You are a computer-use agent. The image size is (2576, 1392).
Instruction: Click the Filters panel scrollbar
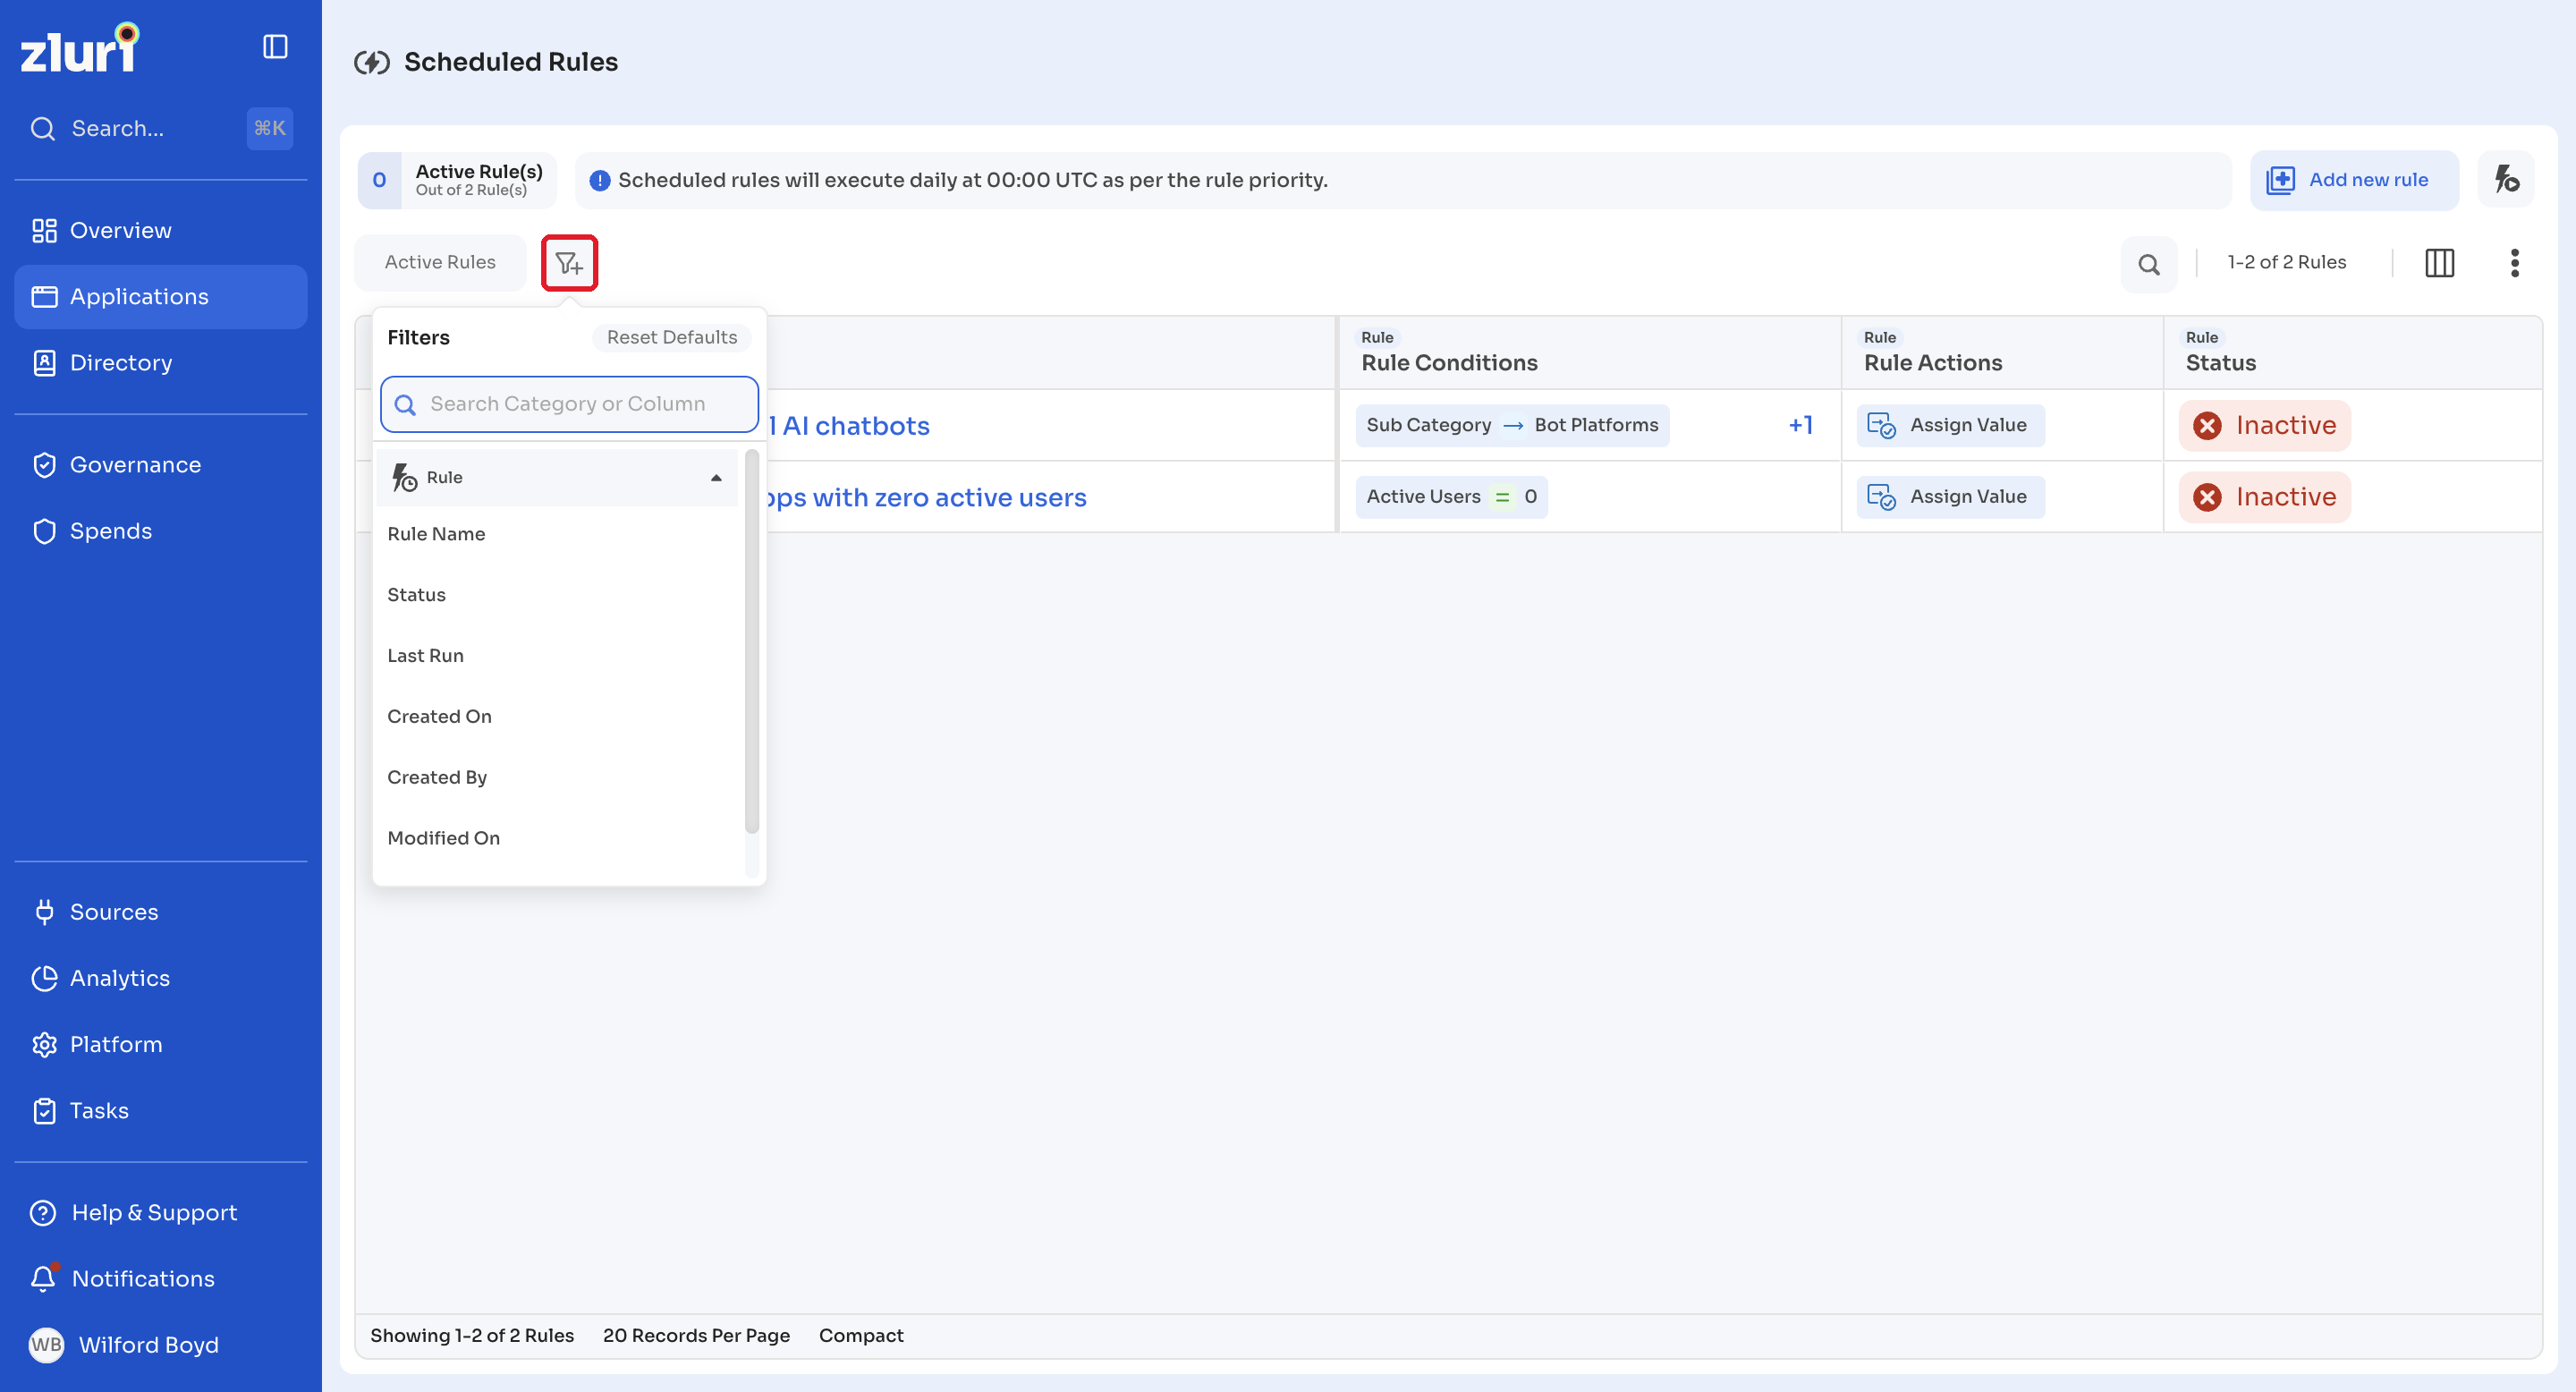[x=752, y=641]
